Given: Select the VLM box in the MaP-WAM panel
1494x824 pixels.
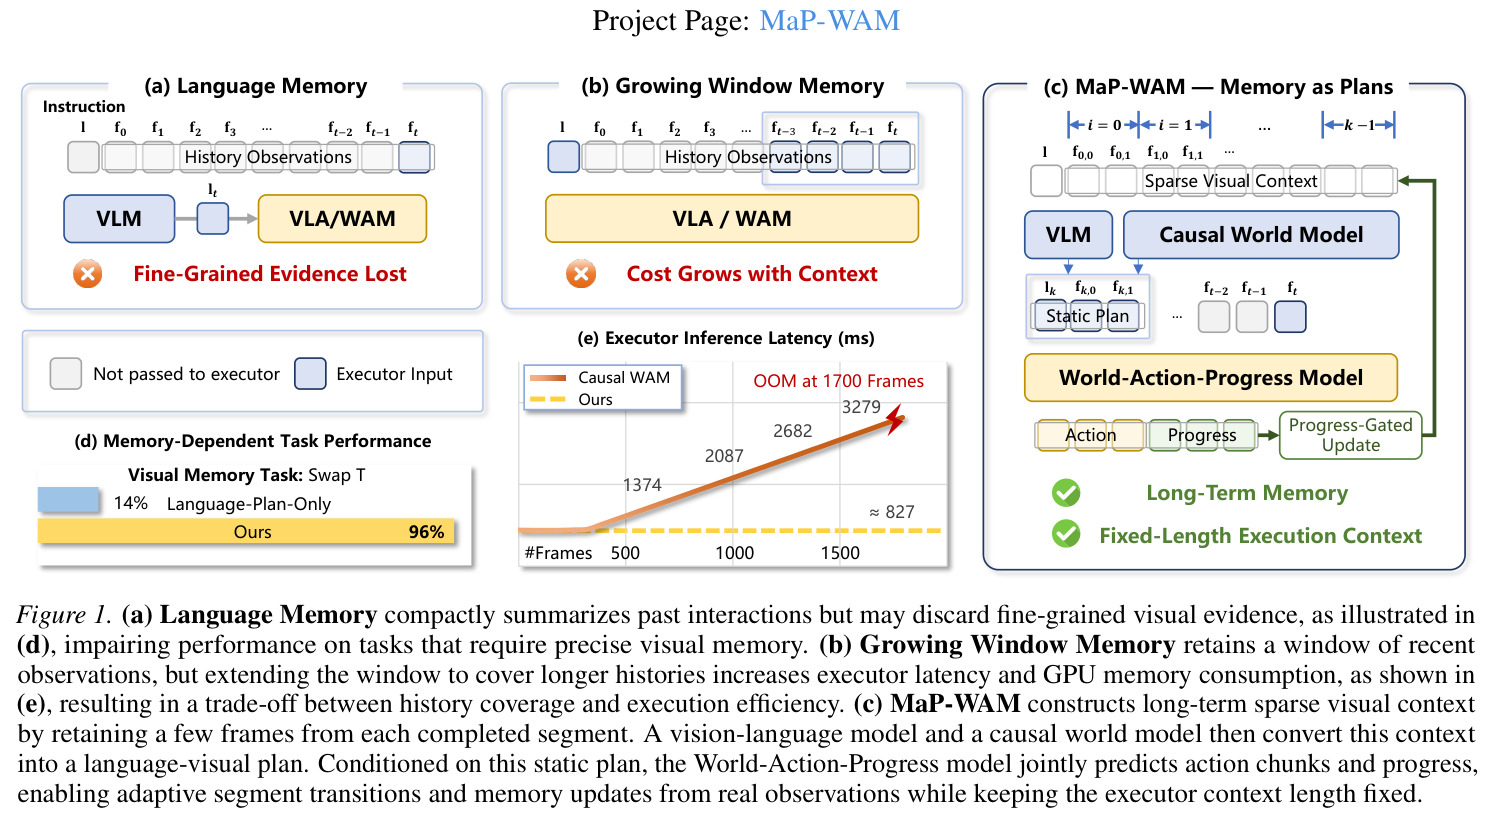Looking at the screenshot, I should [x=1068, y=235].
